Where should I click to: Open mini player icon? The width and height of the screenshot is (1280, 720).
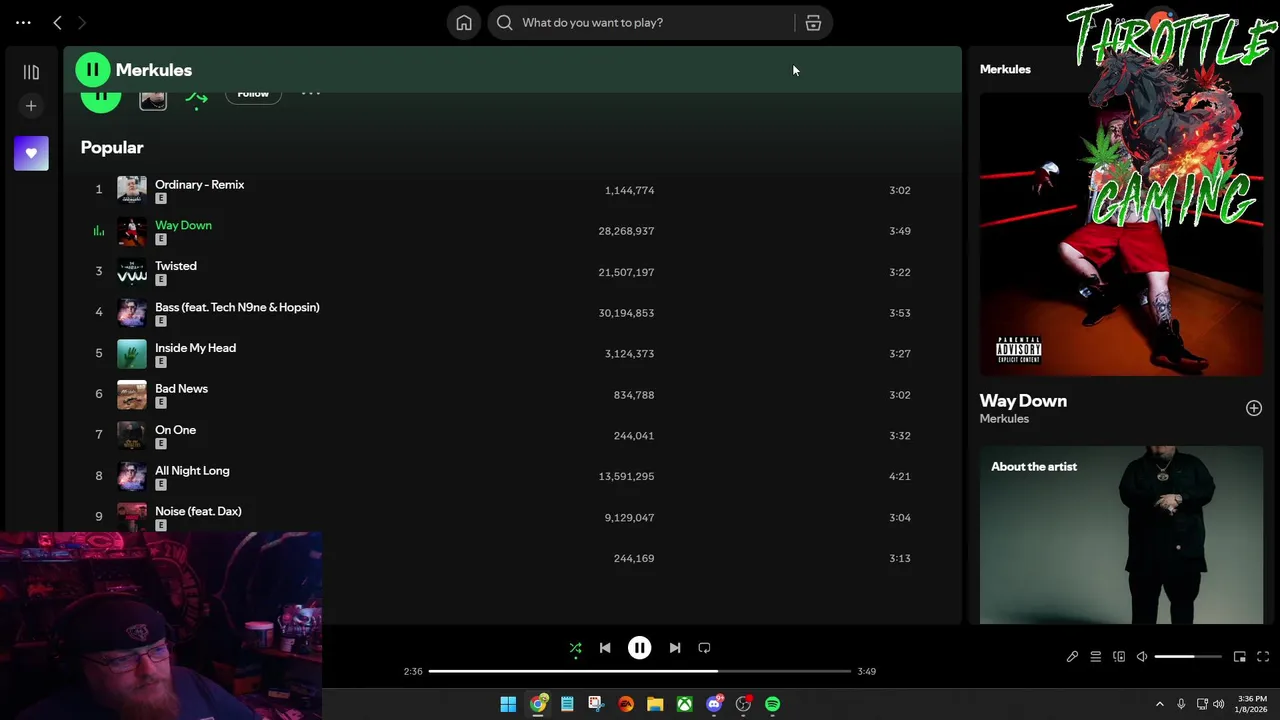1239,657
